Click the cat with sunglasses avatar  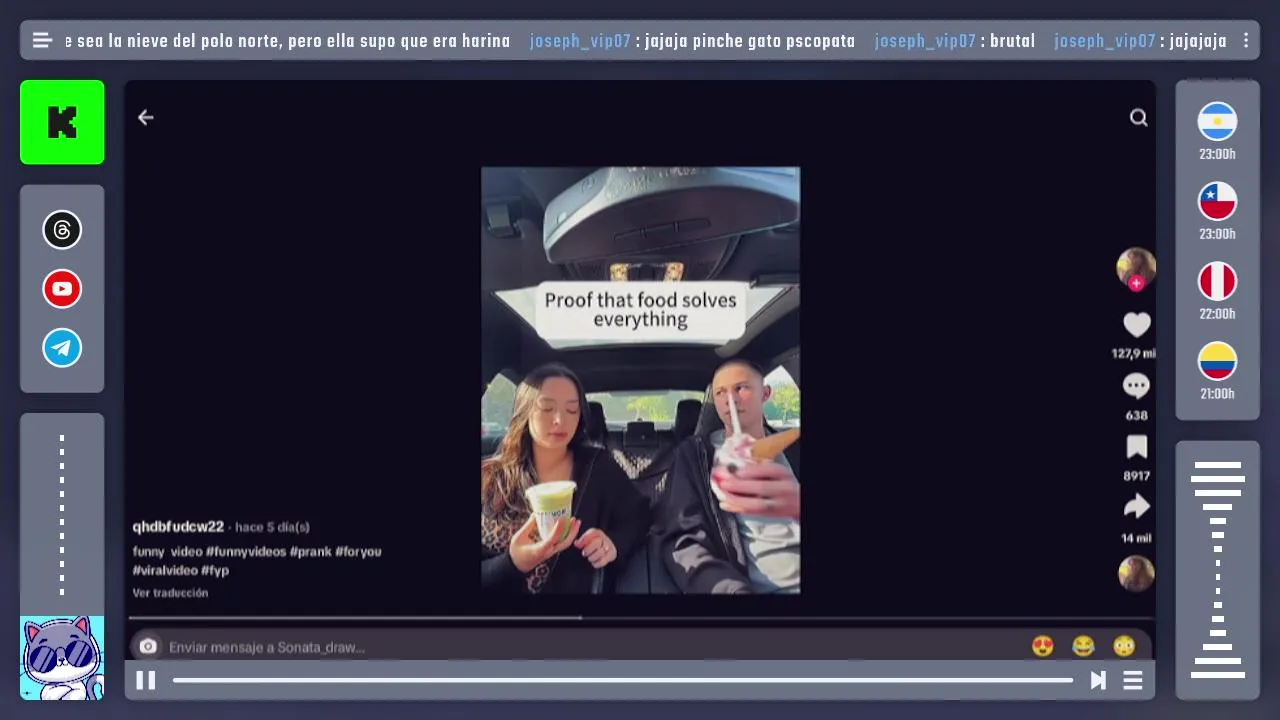pos(62,657)
